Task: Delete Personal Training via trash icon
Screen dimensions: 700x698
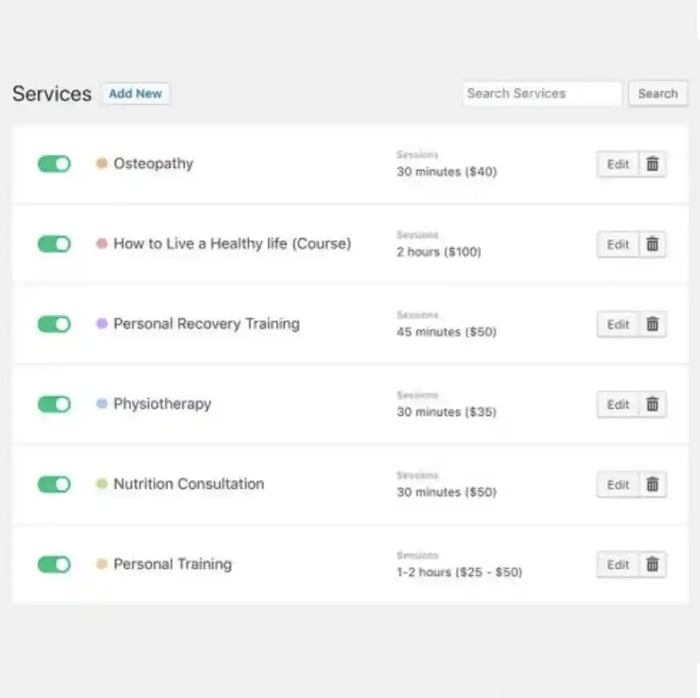Action: tap(652, 564)
